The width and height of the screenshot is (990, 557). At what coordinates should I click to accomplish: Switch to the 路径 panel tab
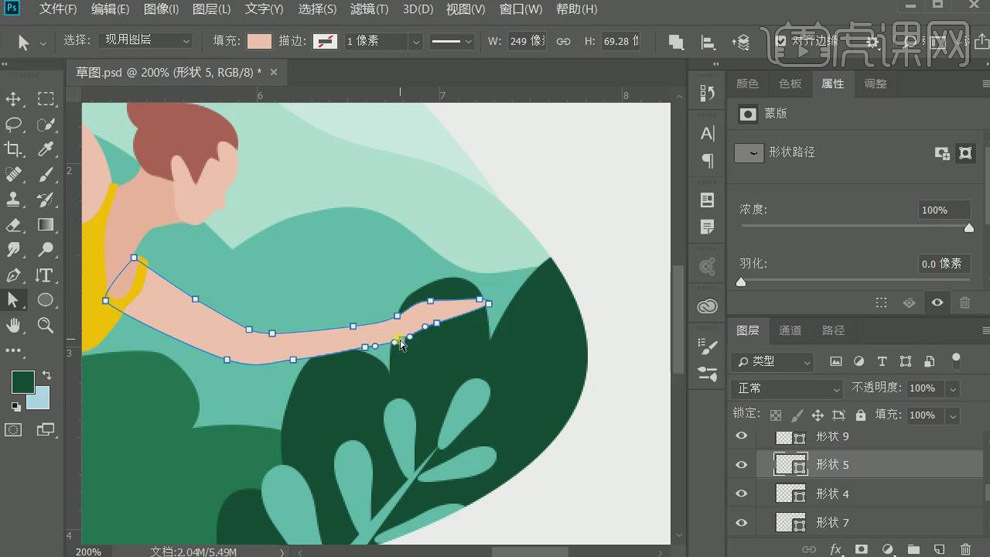(833, 330)
